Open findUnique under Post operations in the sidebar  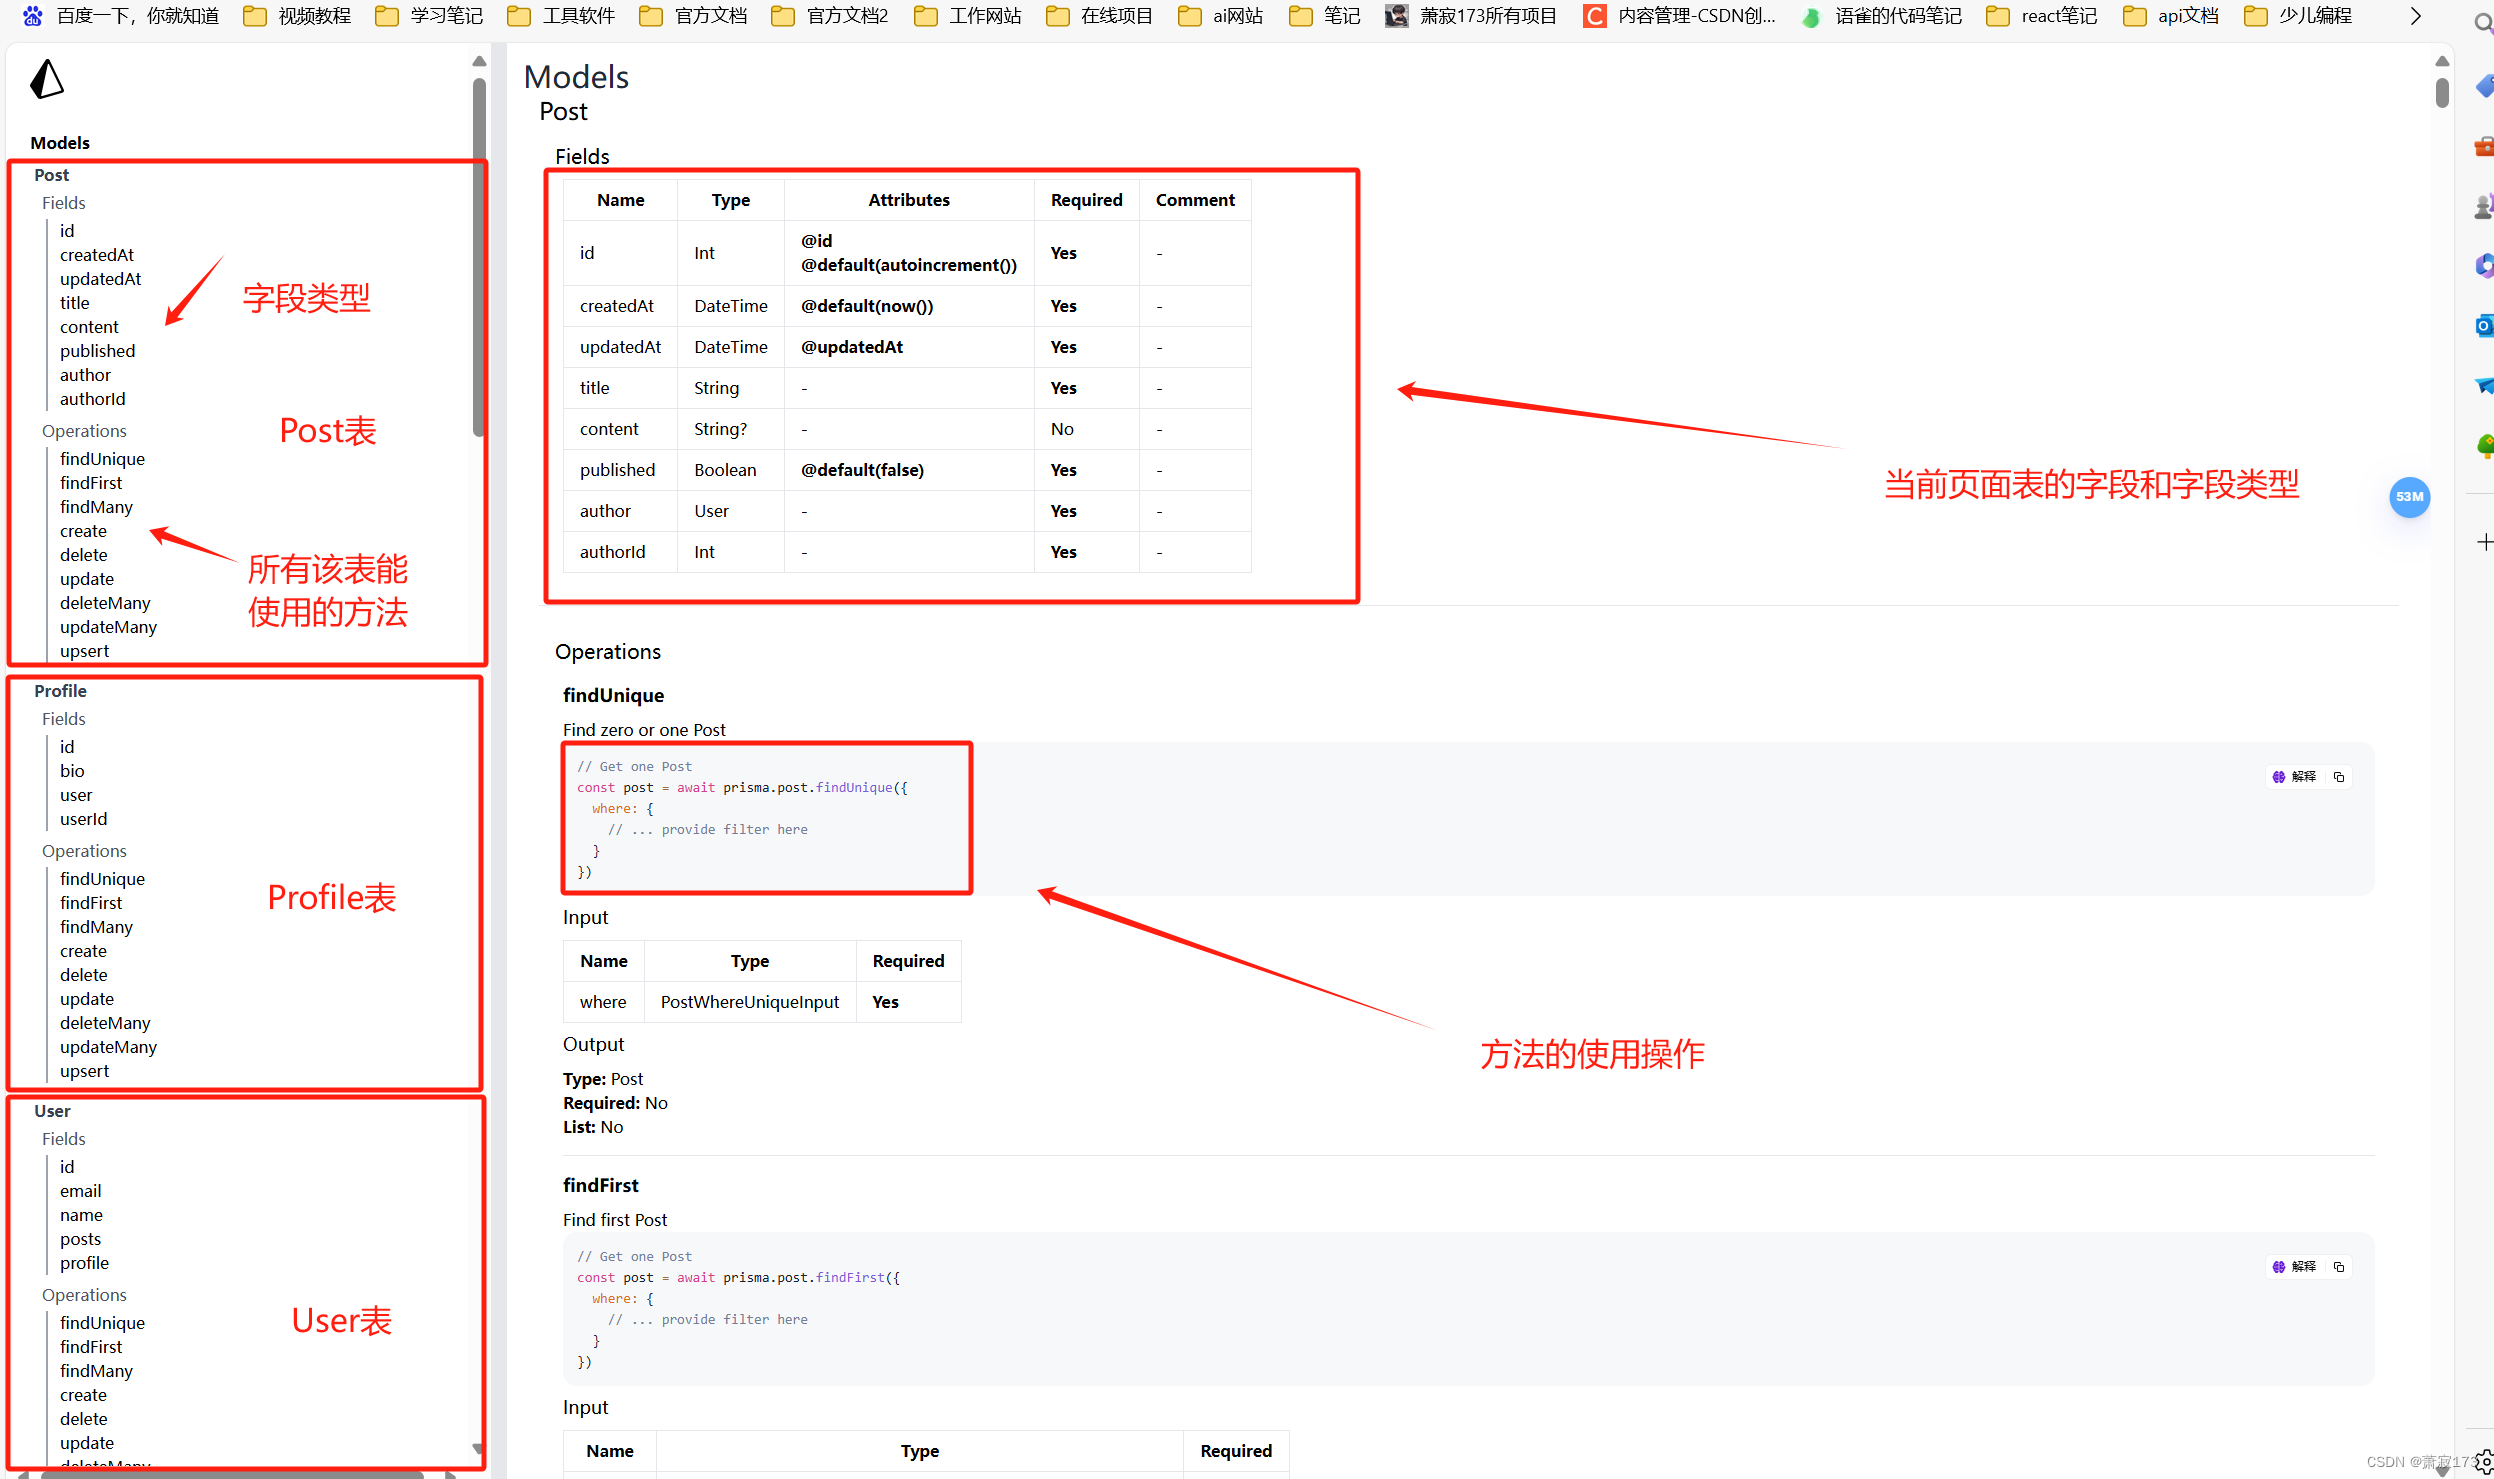(x=102, y=459)
